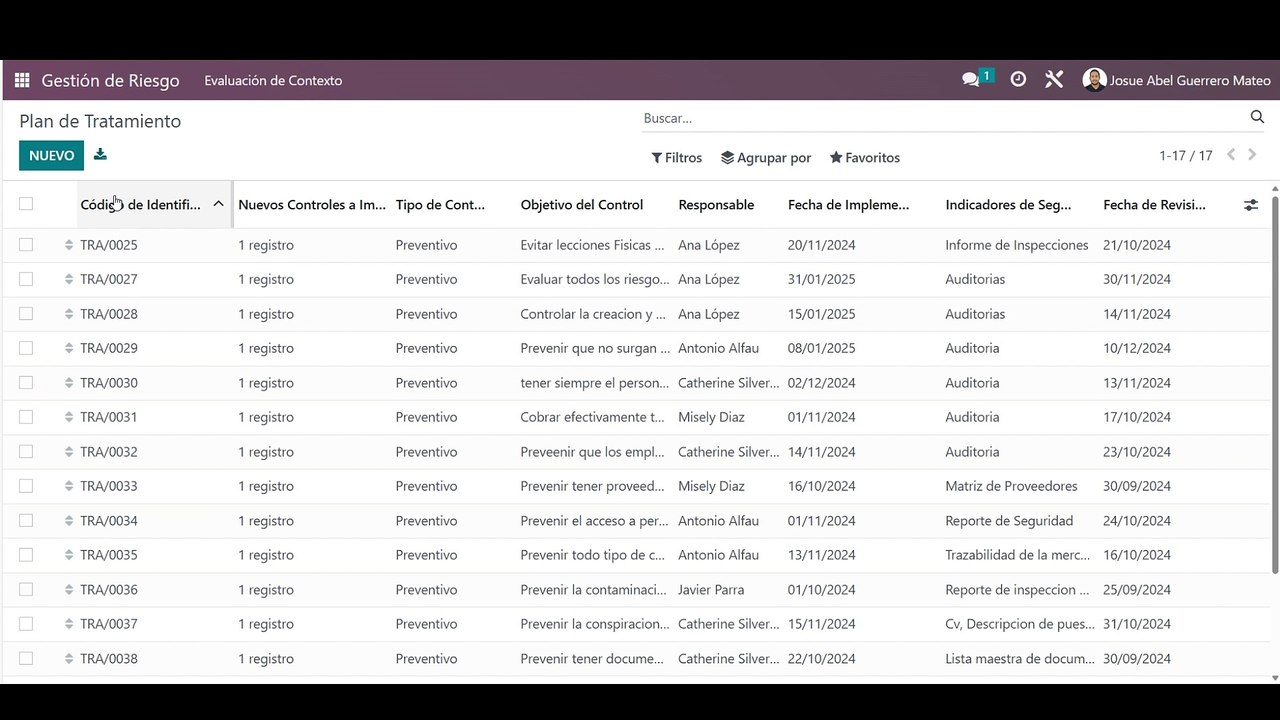Check the box for row TRA/0035
Screen dimensions: 1280x720
point(26,555)
